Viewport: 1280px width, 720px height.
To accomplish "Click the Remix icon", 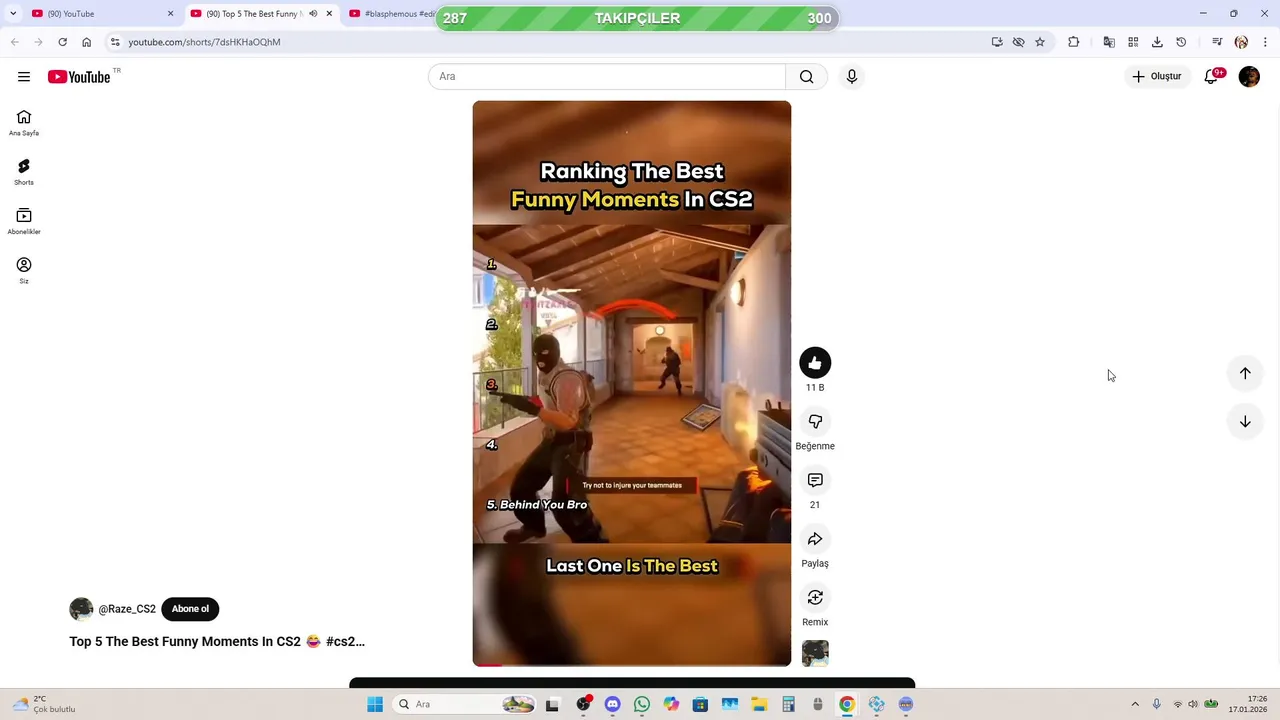I will pyautogui.click(x=815, y=598).
